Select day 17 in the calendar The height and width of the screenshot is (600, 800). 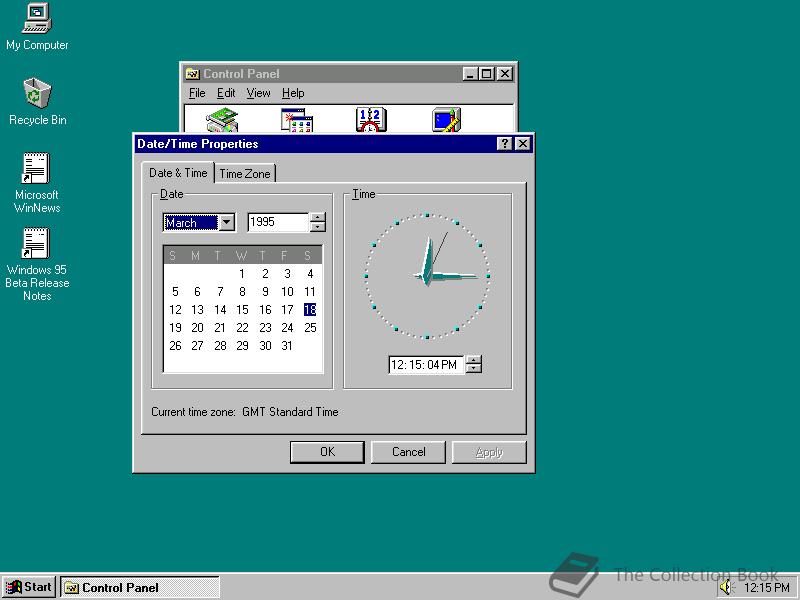[287, 310]
